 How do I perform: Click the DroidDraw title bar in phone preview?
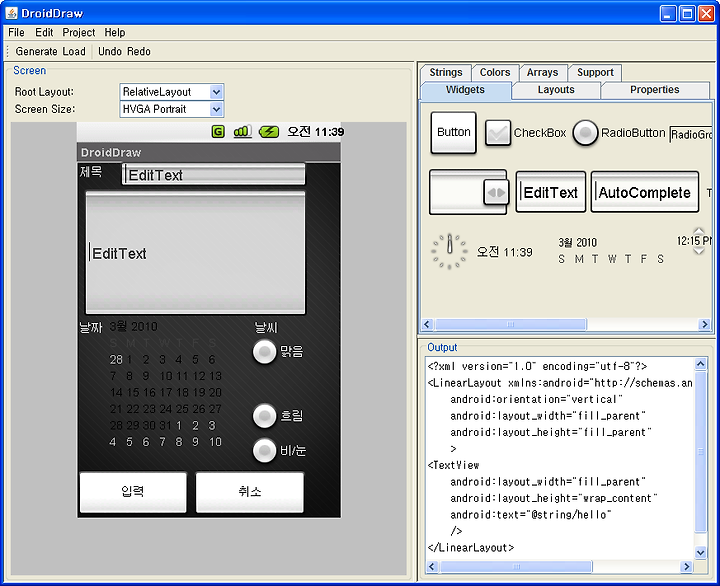pyautogui.click(x=209, y=152)
